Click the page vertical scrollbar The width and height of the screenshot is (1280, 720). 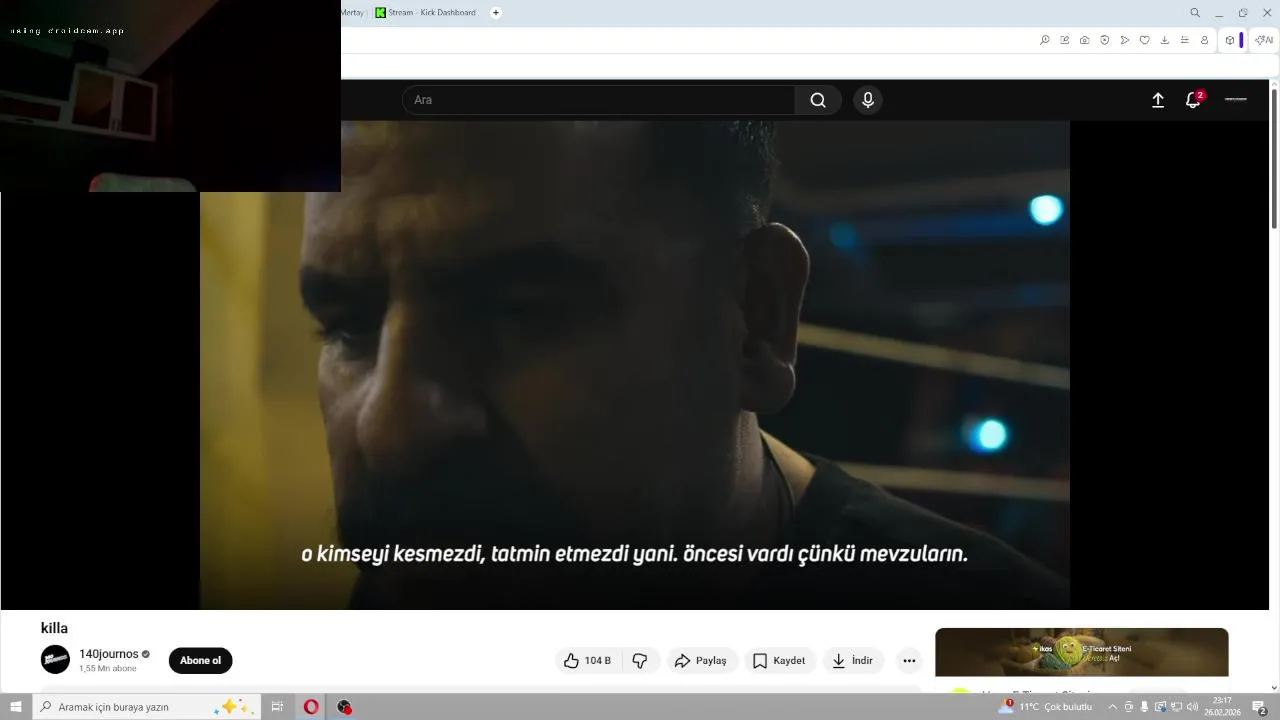[x=1274, y=158]
